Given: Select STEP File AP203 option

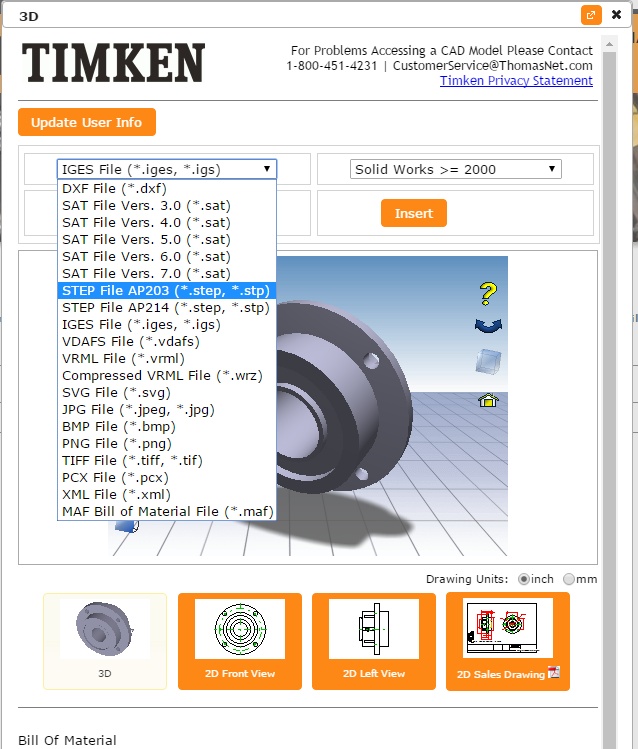Looking at the screenshot, I should [x=167, y=290].
